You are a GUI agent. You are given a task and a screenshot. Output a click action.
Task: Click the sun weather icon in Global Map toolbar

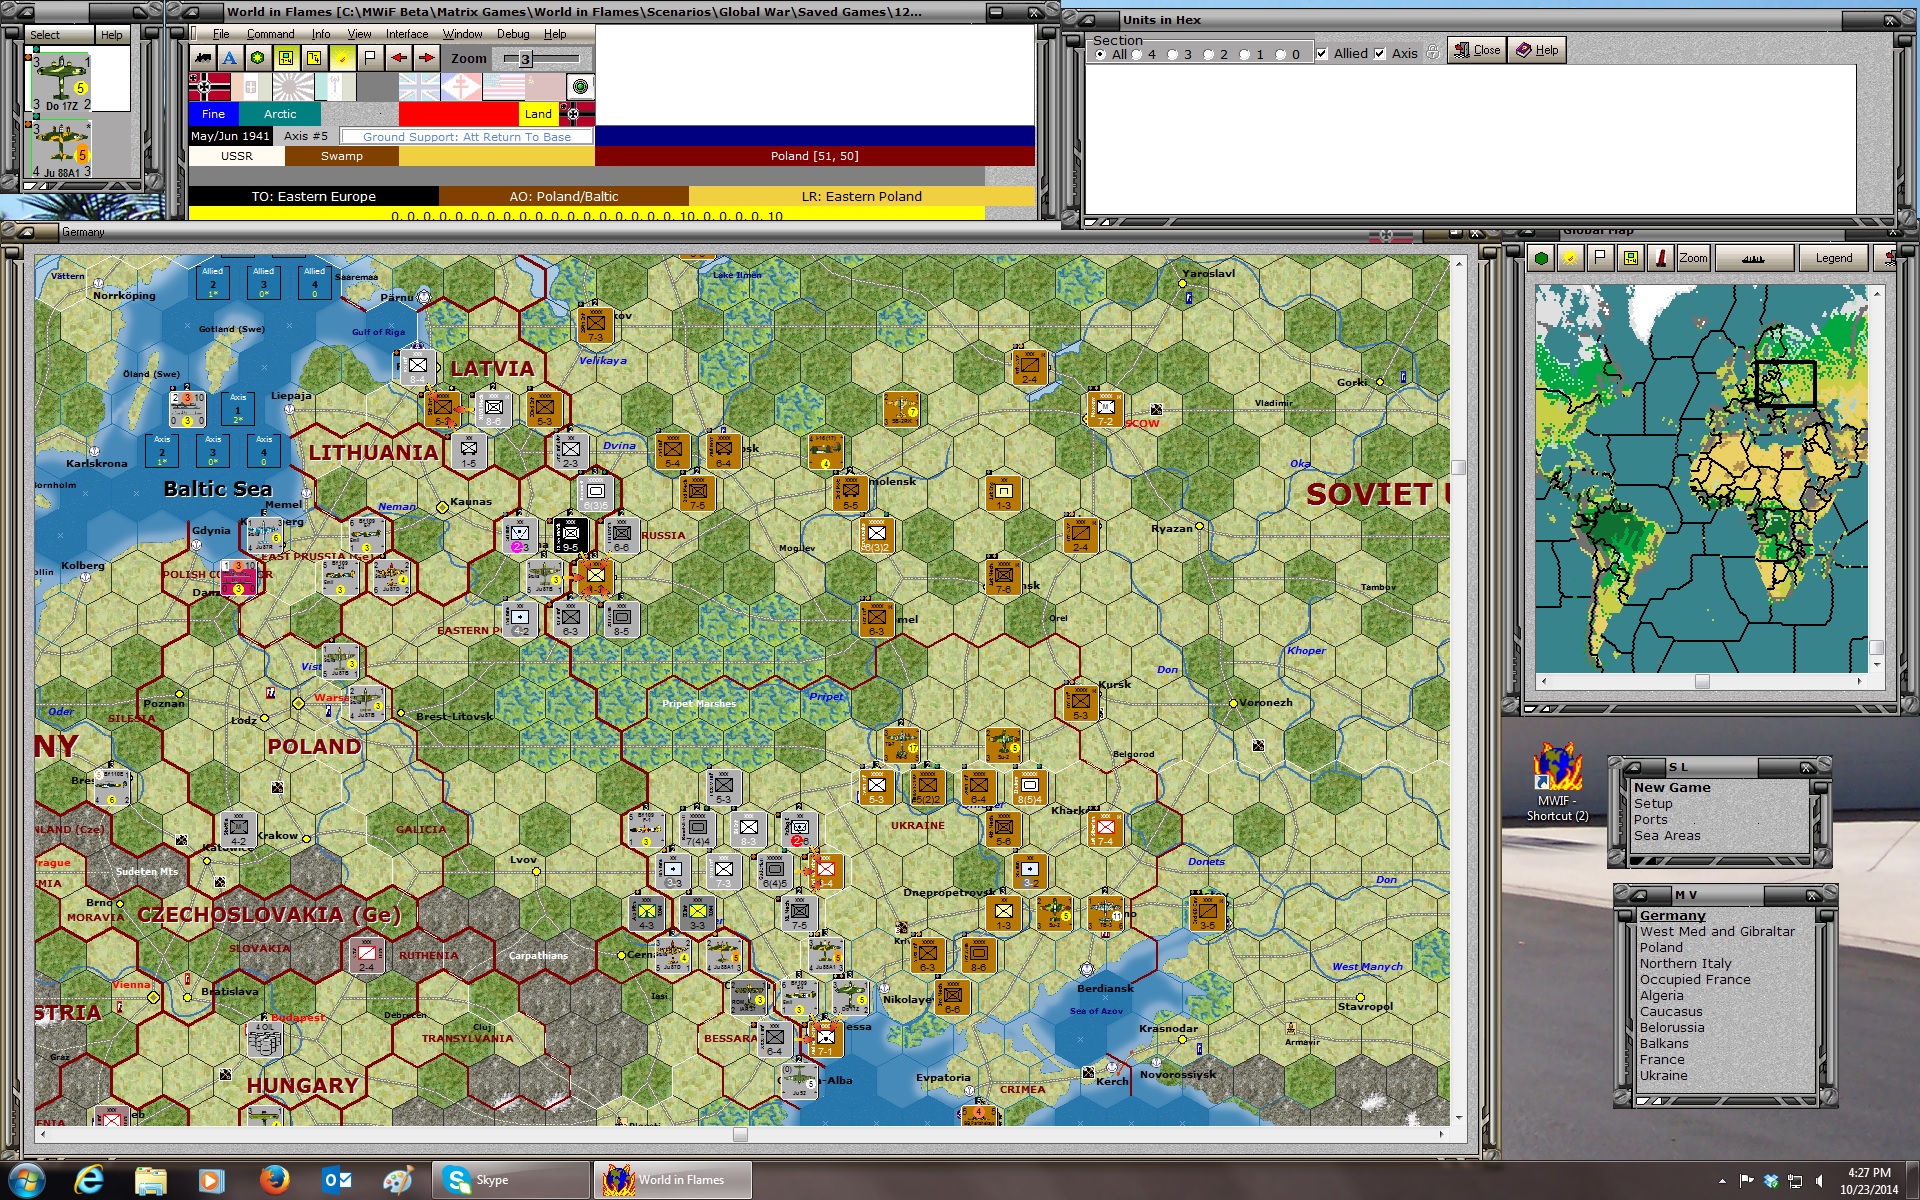[x=1571, y=258]
